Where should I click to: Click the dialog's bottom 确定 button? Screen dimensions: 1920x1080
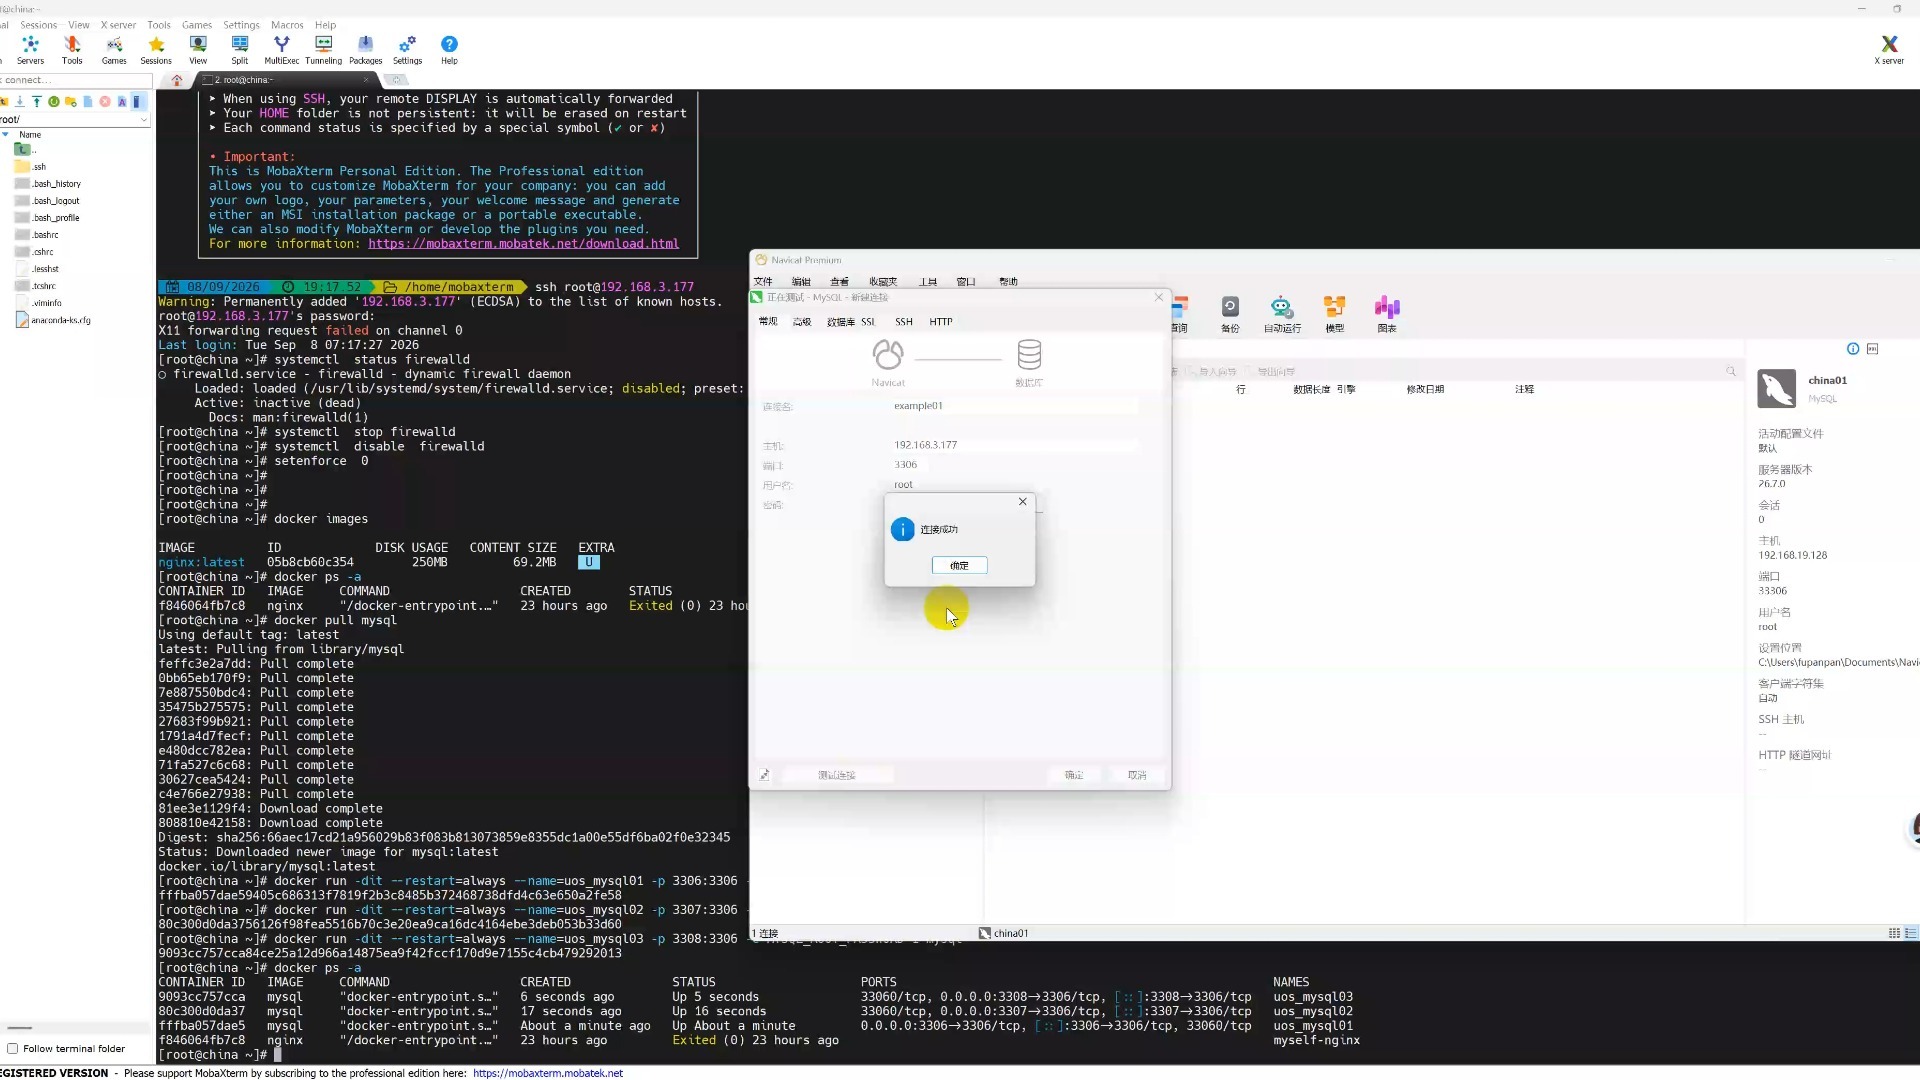(1074, 775)
